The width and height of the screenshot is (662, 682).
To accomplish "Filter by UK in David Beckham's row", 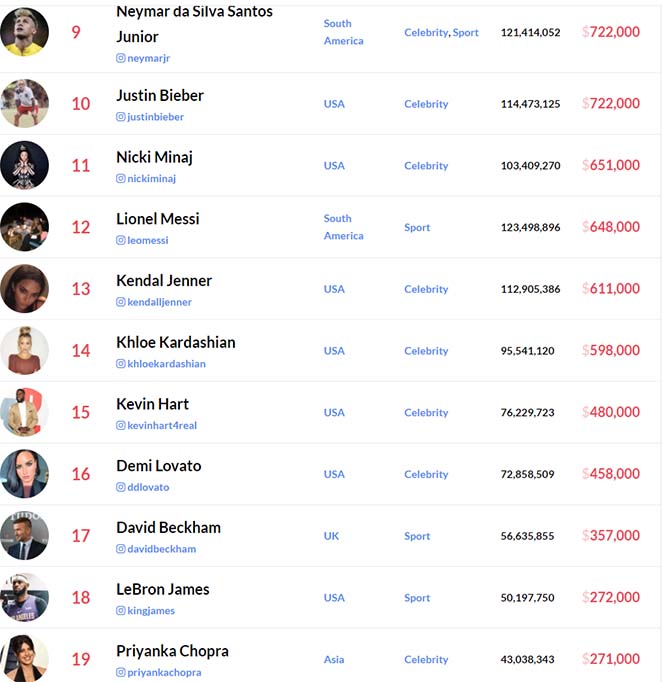I will tap(331, 536).
